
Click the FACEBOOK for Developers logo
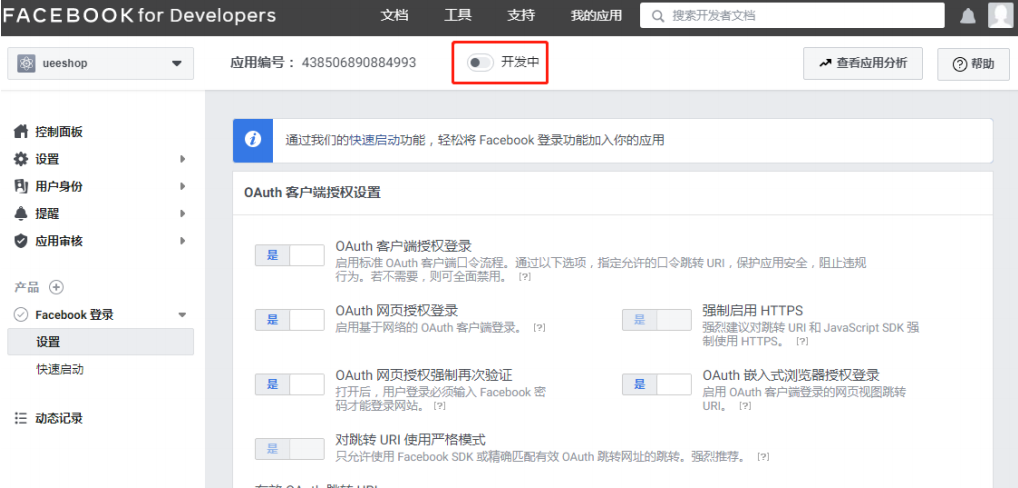(x=139, y=16)
